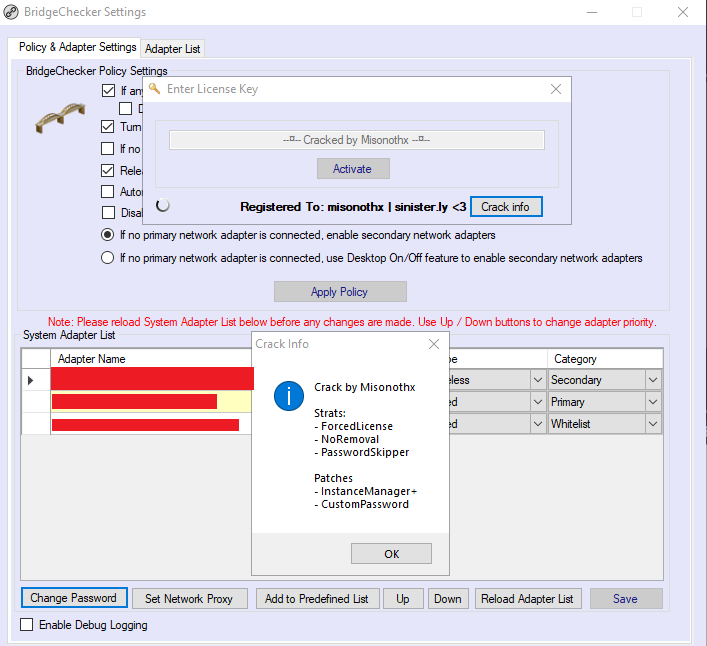Click the 'ForcedLicense' line in Crack Info
Image resolution: width=707 pixels, height=646 pixels.
(x=354, y=426)
